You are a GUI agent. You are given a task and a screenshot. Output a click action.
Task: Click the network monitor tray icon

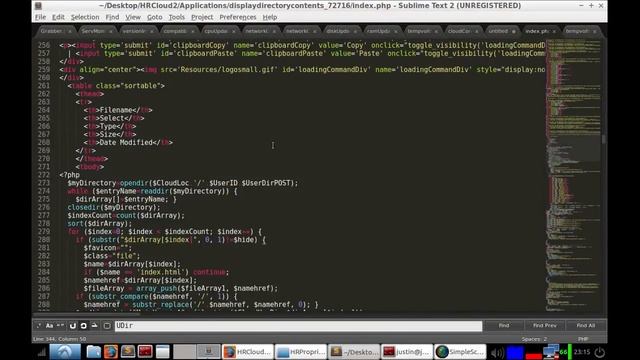(x=551, y=352)
